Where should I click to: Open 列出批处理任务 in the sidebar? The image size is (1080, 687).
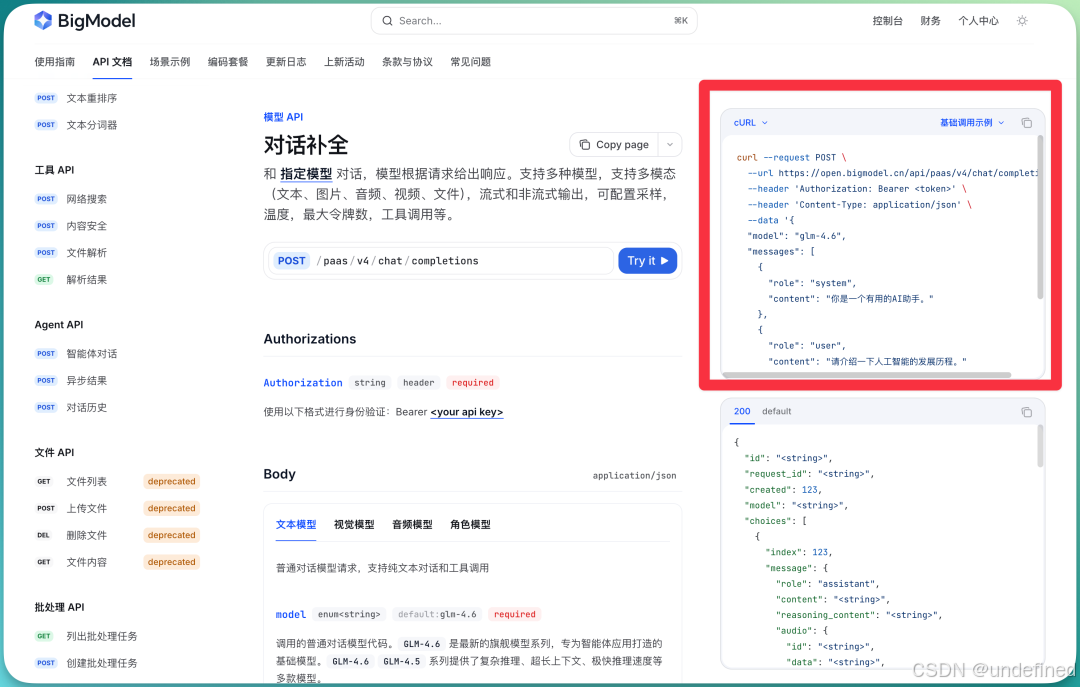click(101, 637)
